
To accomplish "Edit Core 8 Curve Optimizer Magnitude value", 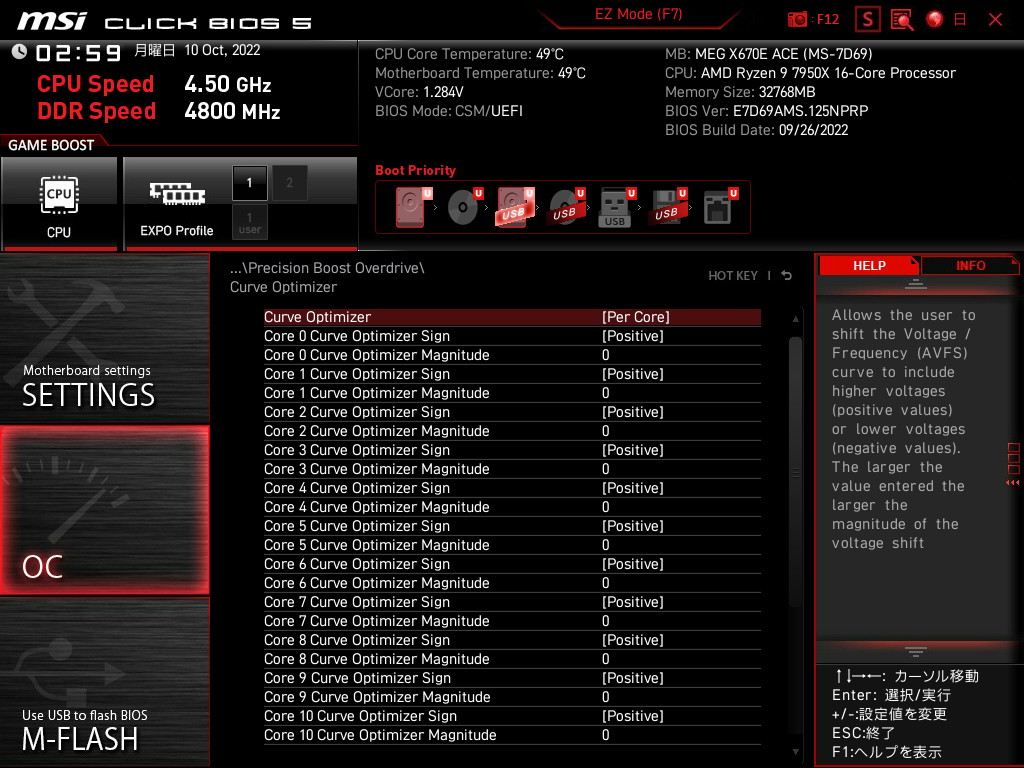I will (605, 659).
